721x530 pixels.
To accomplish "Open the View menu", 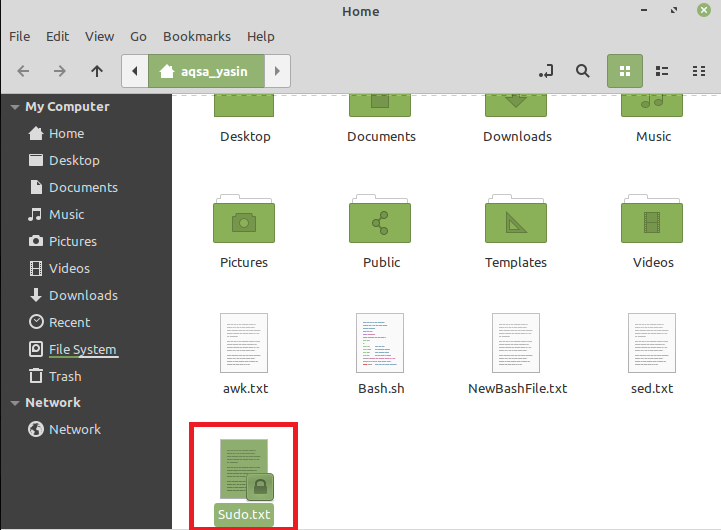I will click(x=99, y=36).
